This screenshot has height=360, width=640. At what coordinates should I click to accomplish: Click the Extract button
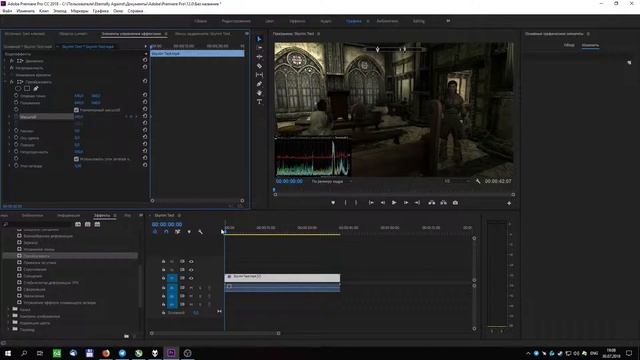click(443, 202)
